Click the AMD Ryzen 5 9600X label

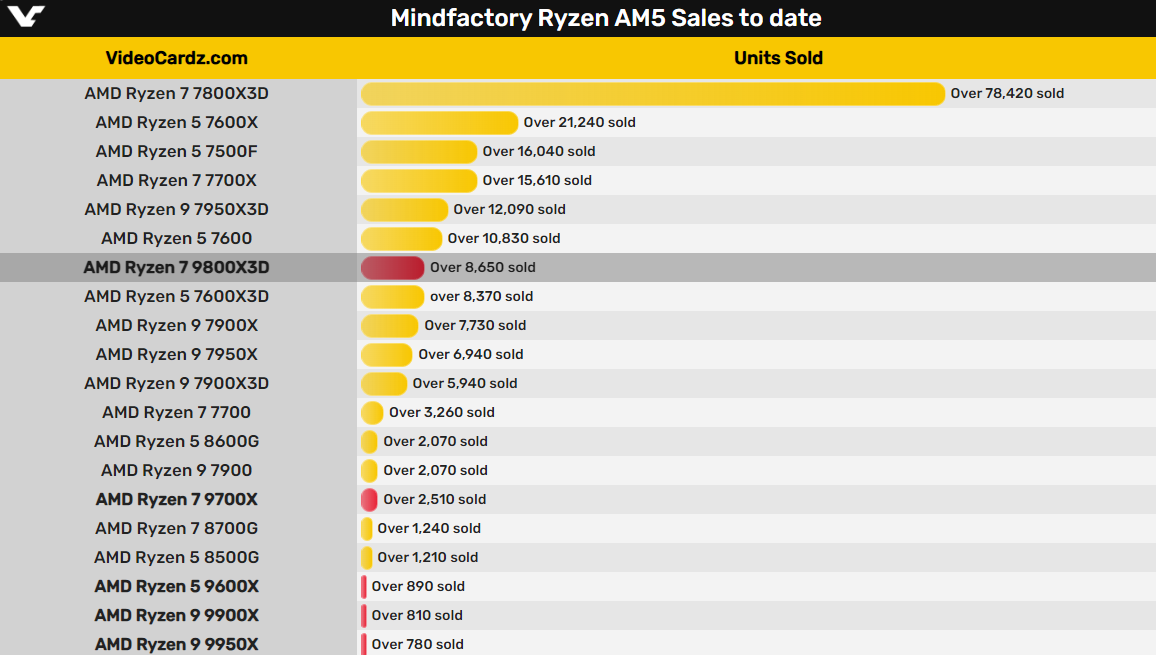click(x=177, y=587)
